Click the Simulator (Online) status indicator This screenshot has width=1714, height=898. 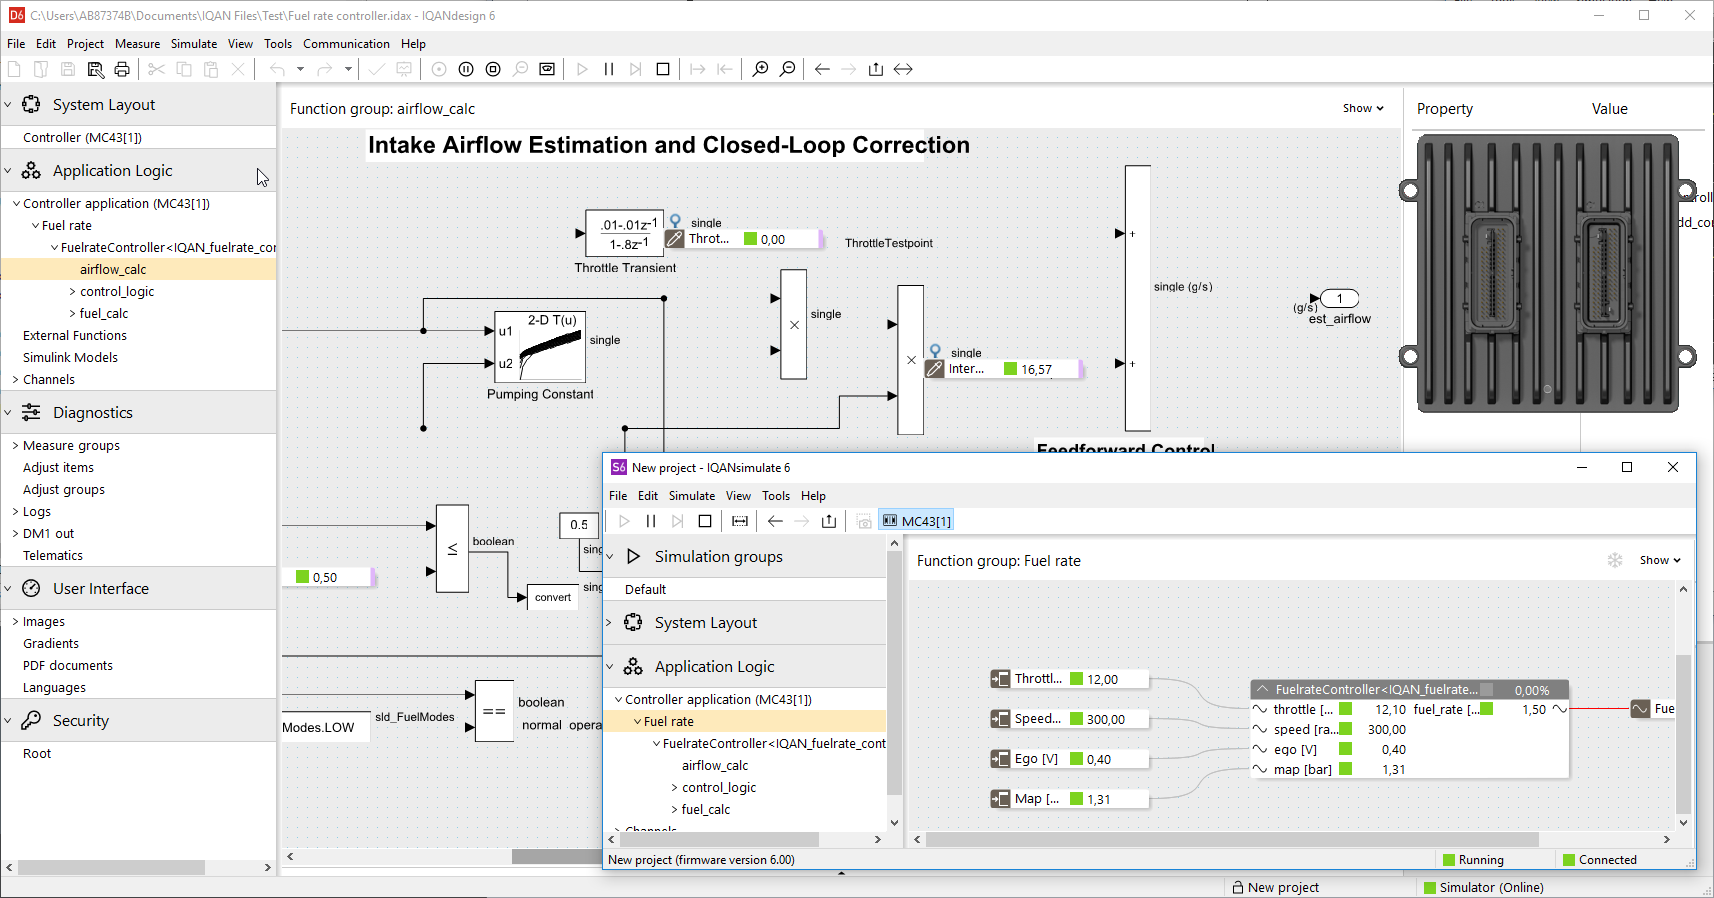(1484, 887)
